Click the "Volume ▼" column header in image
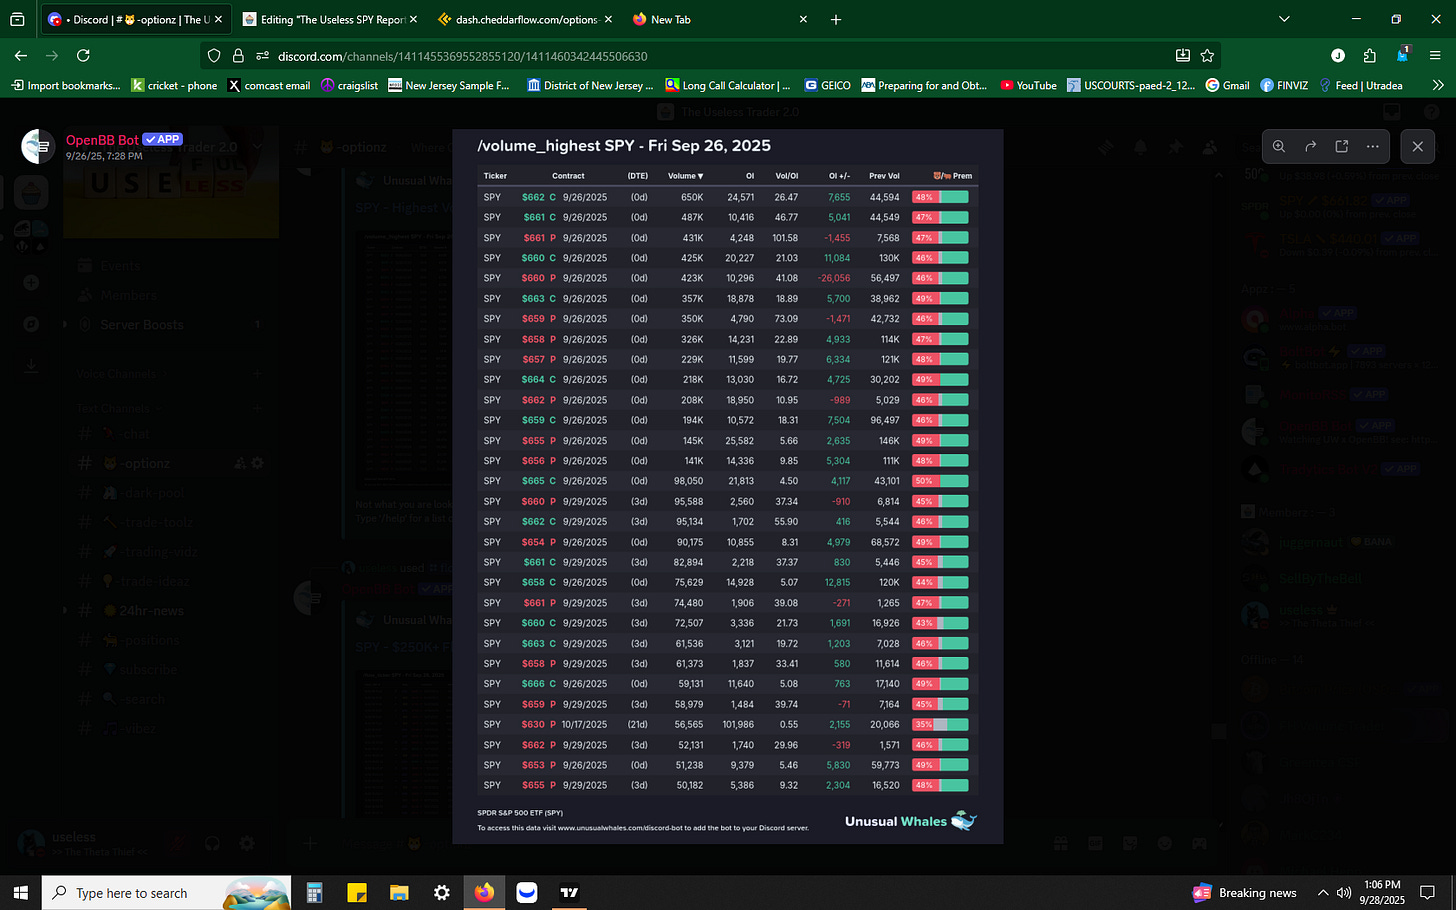 point(686,176)
